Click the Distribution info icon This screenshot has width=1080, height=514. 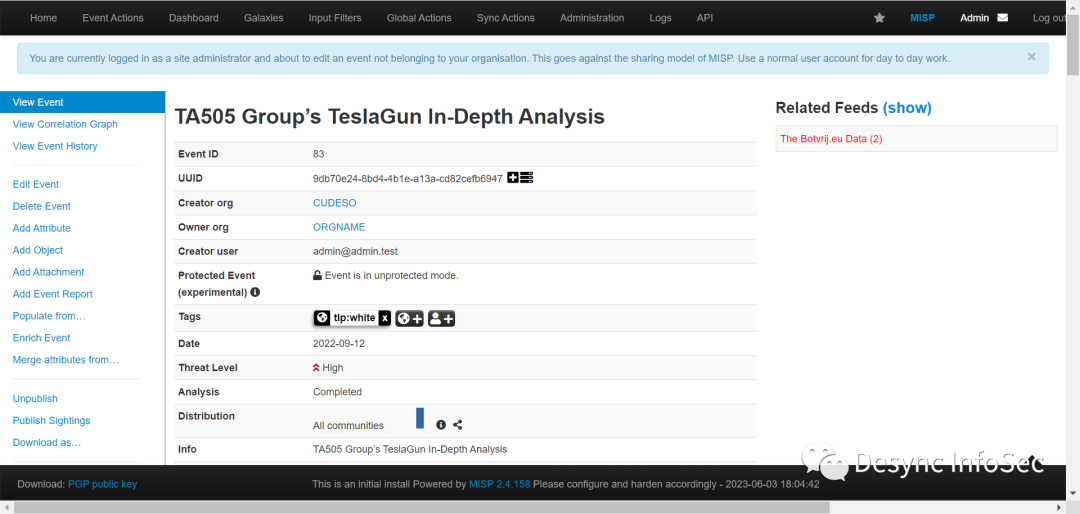(x=441, y=425)
